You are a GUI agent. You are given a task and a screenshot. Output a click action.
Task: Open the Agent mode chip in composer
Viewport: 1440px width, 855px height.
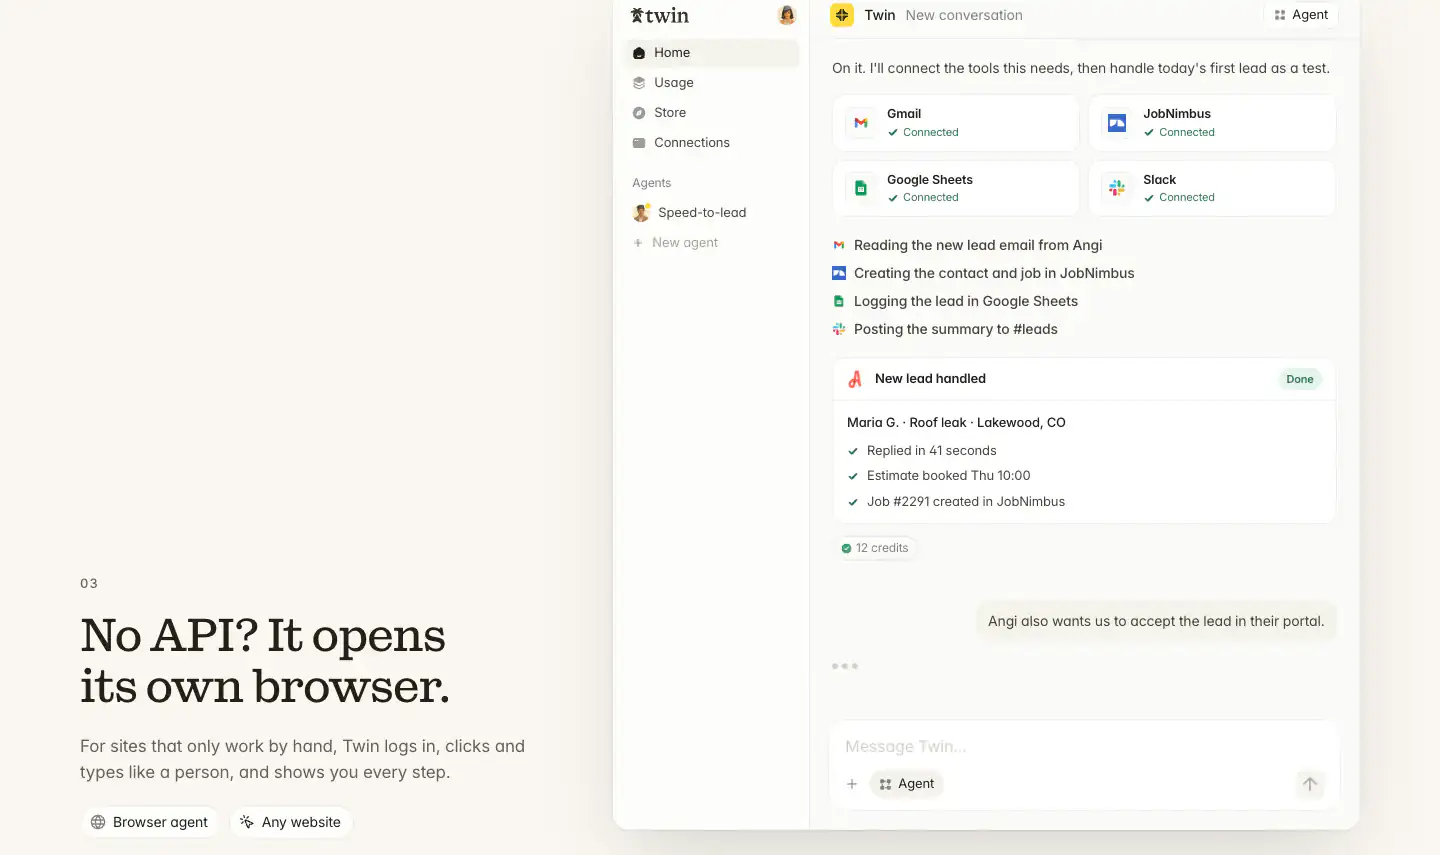coord(907,784)
